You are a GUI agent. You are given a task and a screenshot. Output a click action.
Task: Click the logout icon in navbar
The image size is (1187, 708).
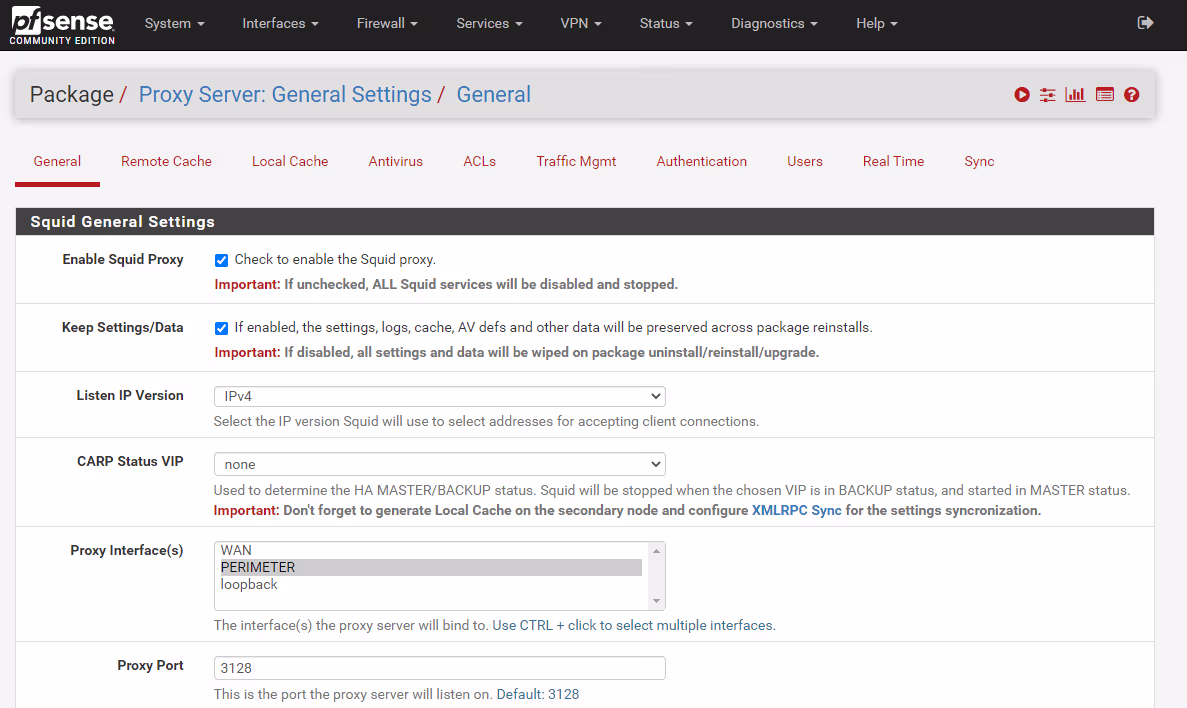coord(1146,23)
